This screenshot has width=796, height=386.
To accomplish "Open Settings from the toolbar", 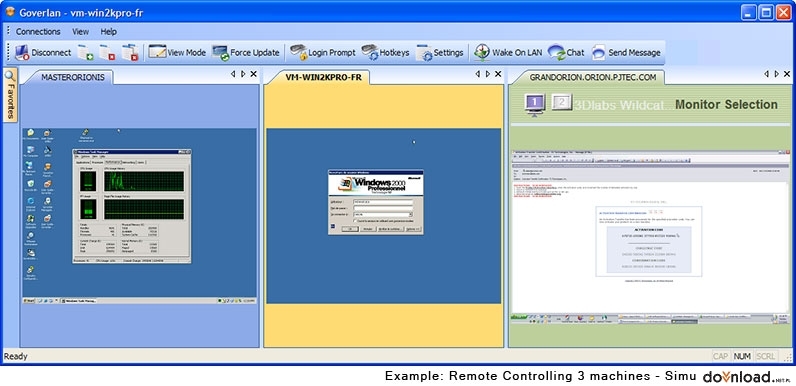I will pos(440,52).
